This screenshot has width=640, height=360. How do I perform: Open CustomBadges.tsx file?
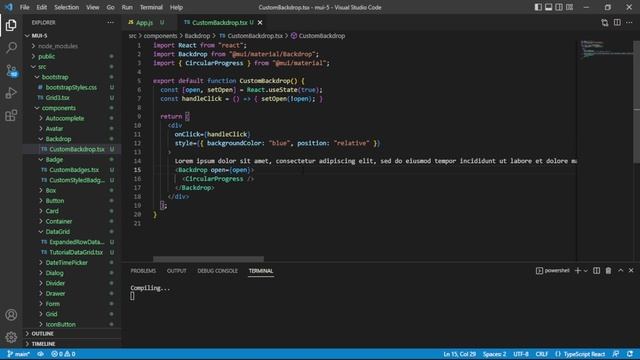click(72, 169)
